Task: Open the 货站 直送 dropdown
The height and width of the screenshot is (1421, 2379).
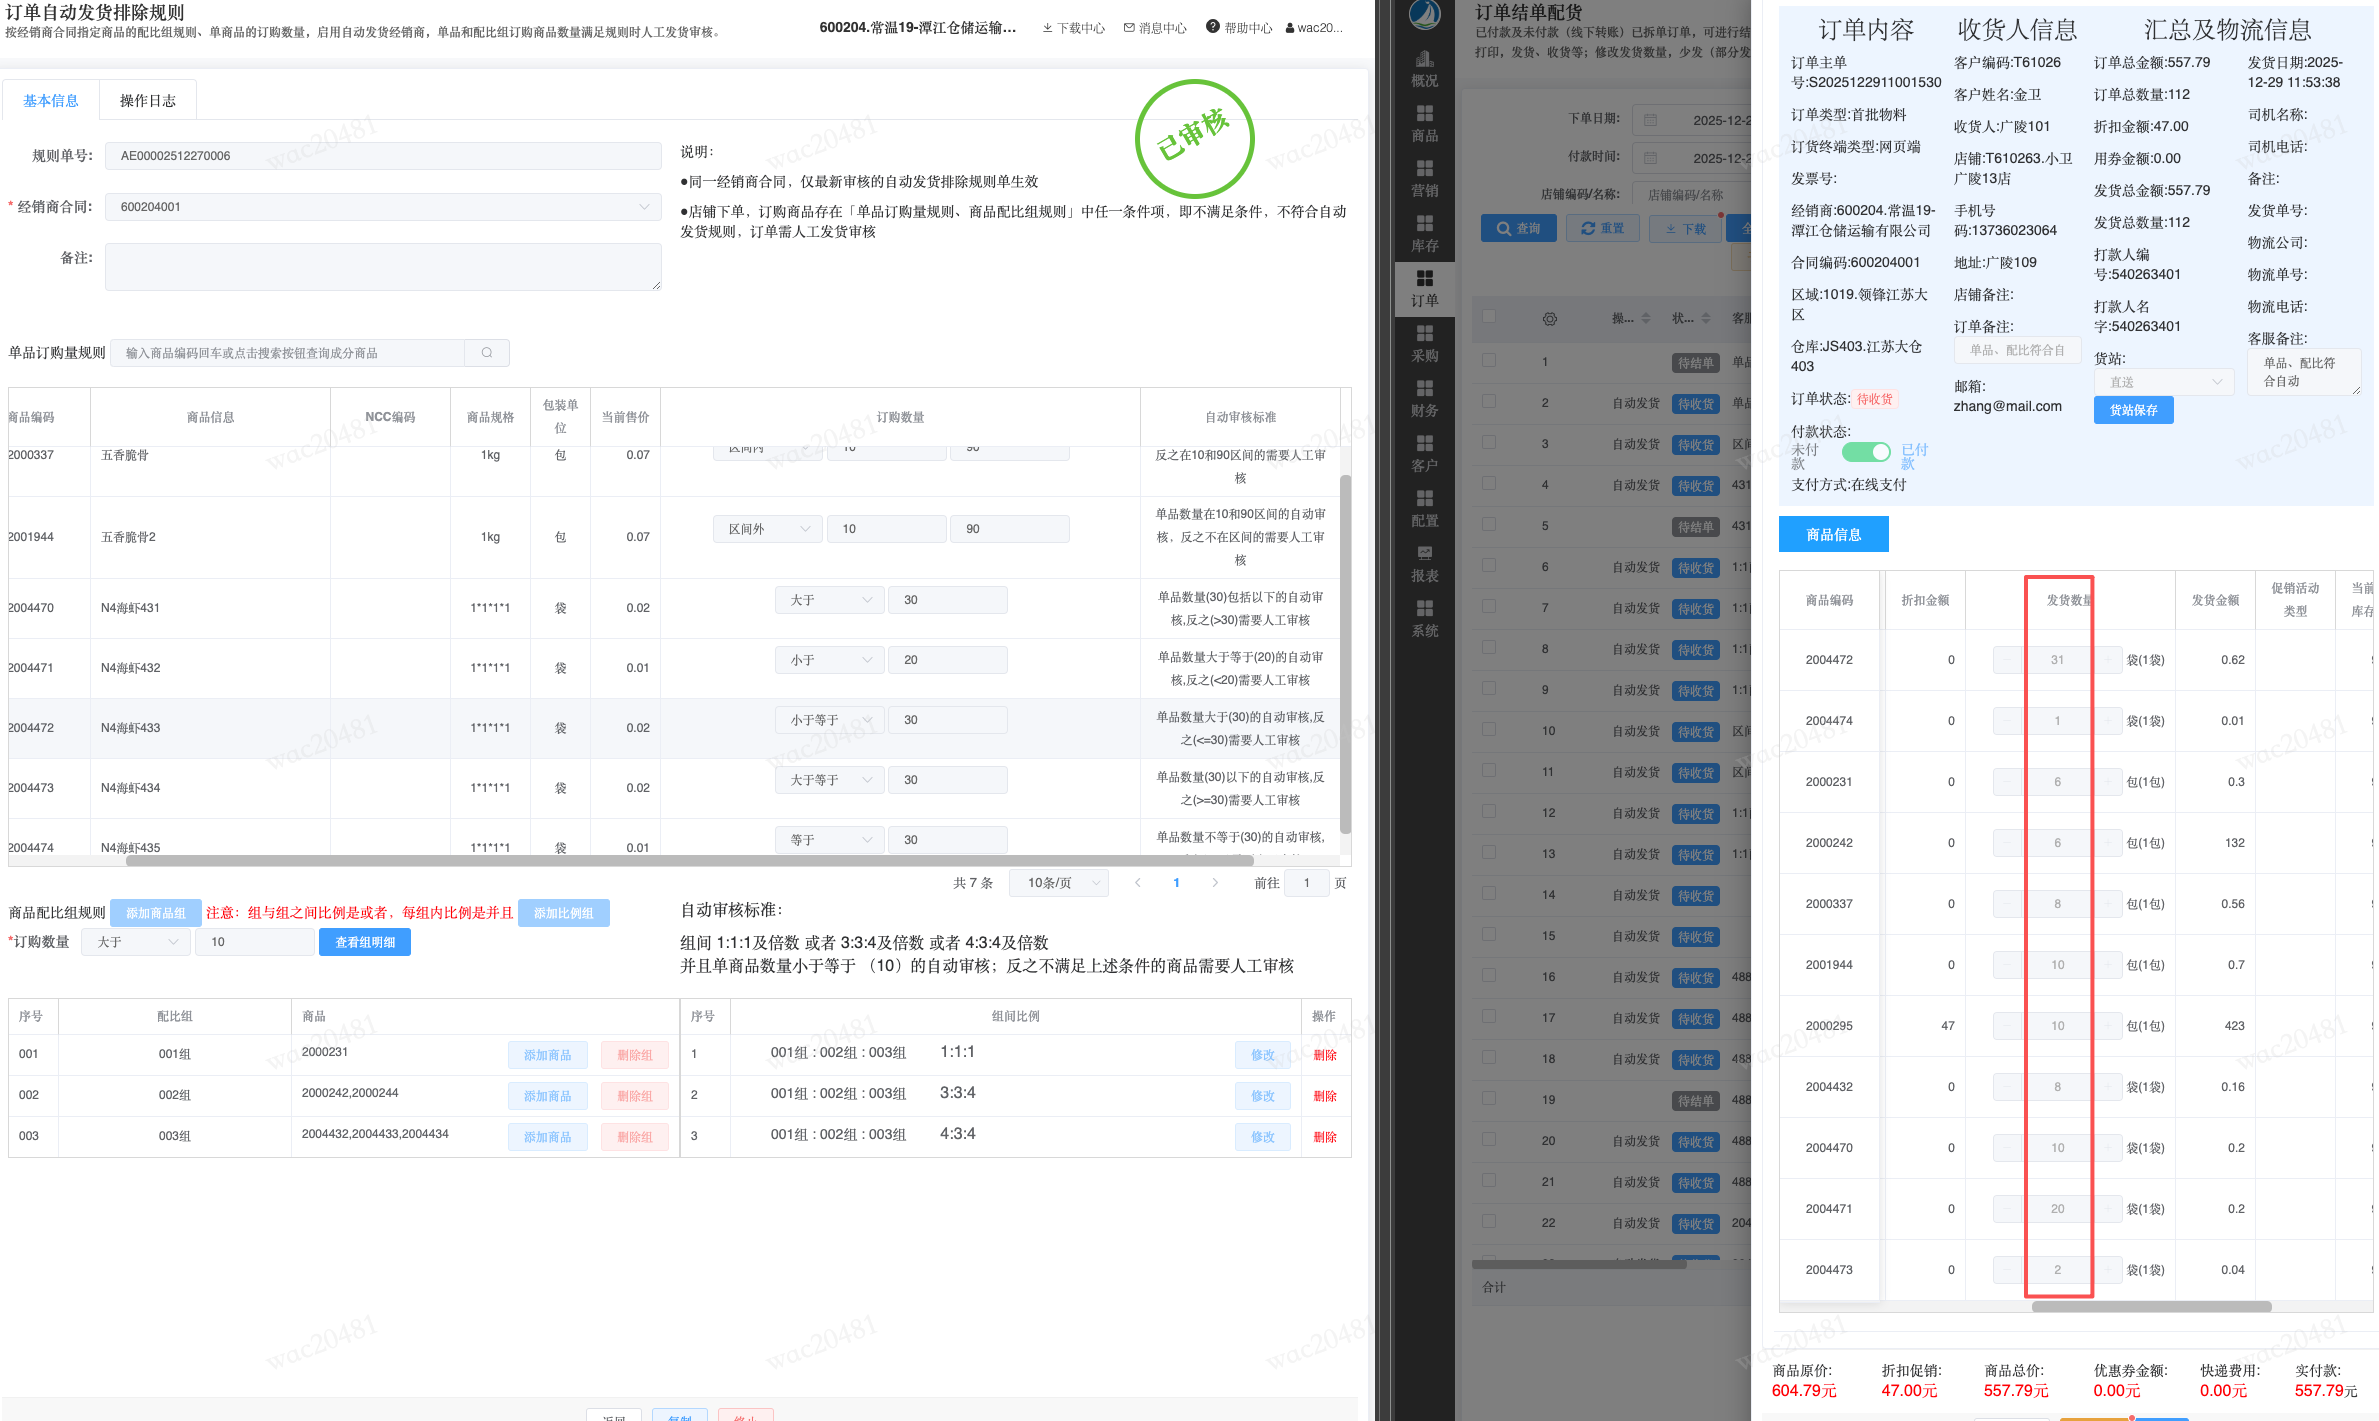Action: click(x=2164, y=382)
